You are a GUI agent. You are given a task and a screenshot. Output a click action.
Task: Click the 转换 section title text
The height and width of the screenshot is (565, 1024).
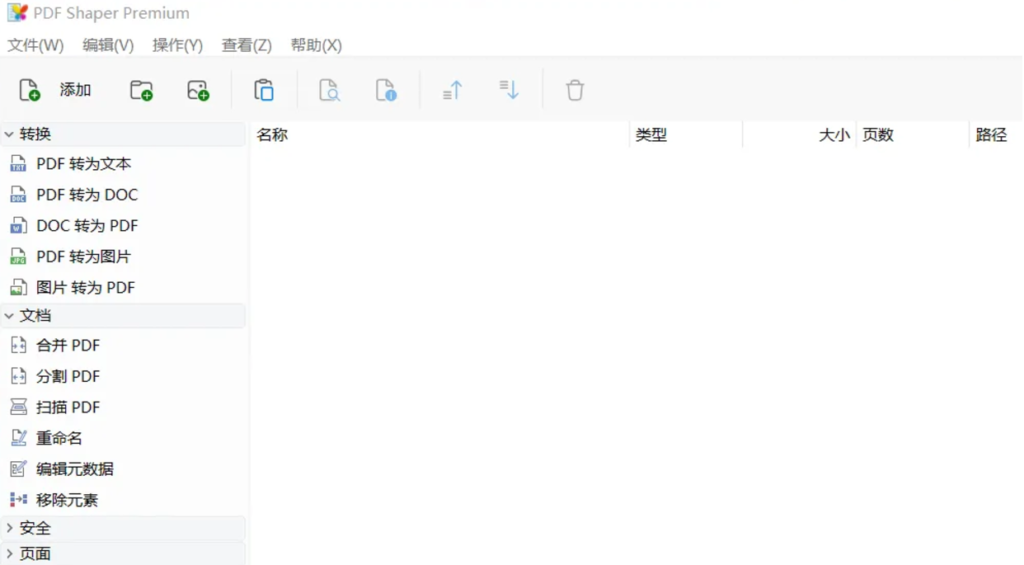point(35,134)
